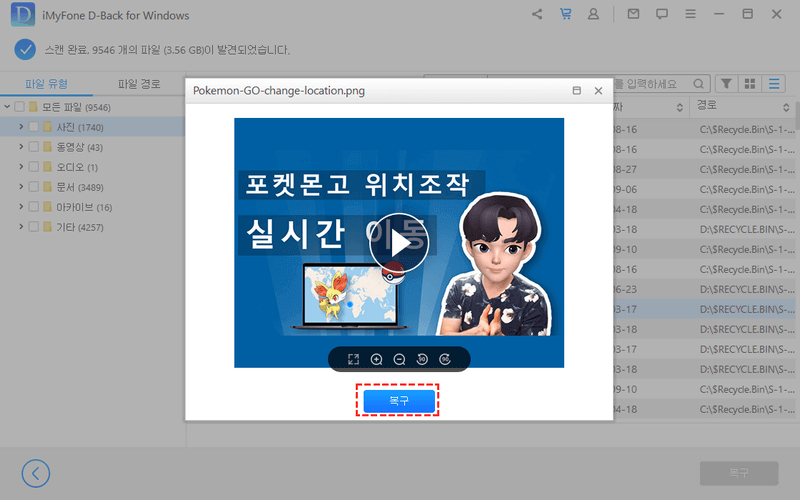
Task: Open the hamburger menu icon
Action: [x=690, y=14]
